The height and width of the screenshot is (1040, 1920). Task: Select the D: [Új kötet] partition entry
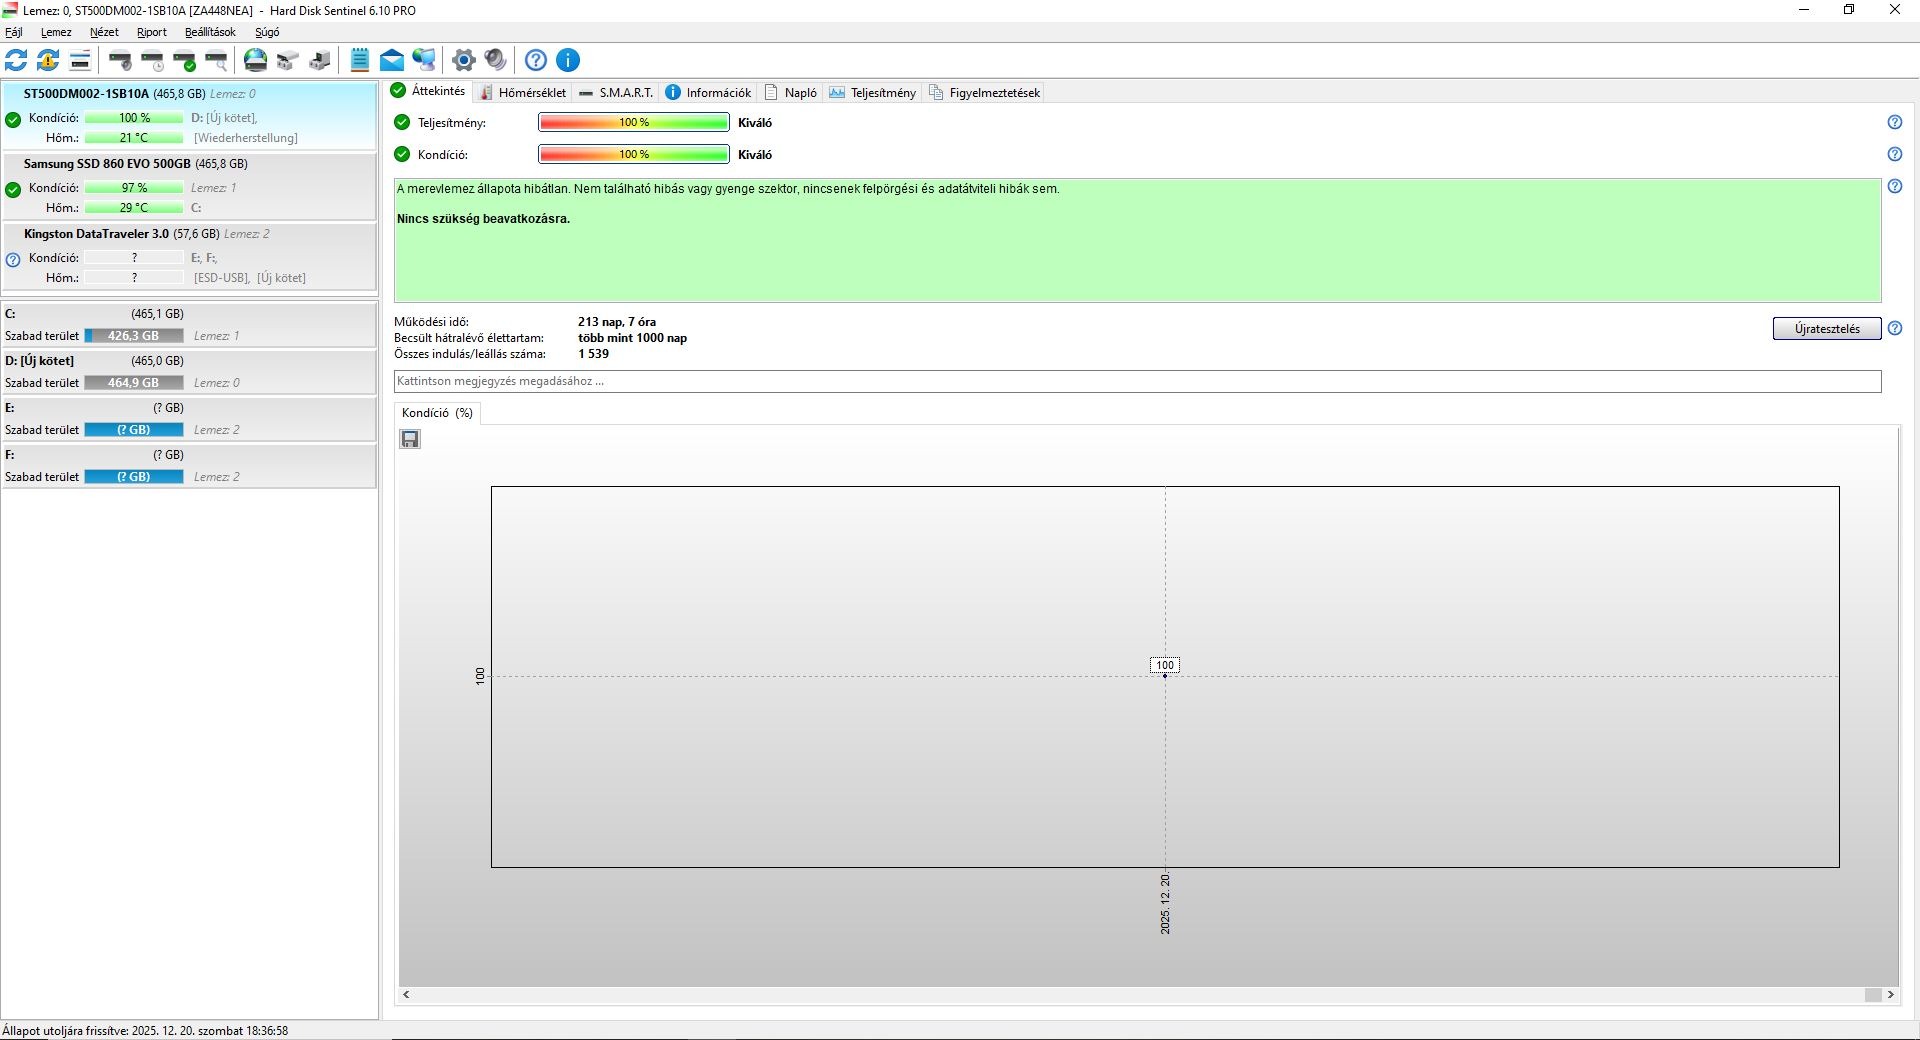click(189, 372)
